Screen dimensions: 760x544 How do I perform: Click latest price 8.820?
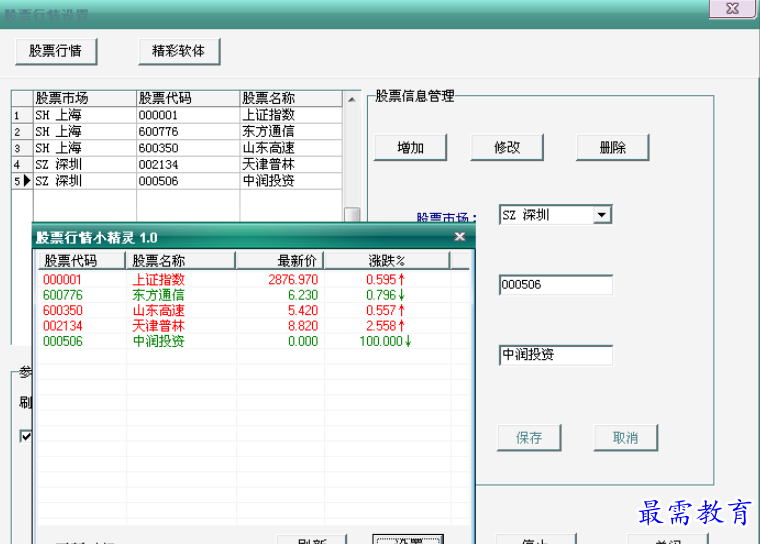(303, 326)
